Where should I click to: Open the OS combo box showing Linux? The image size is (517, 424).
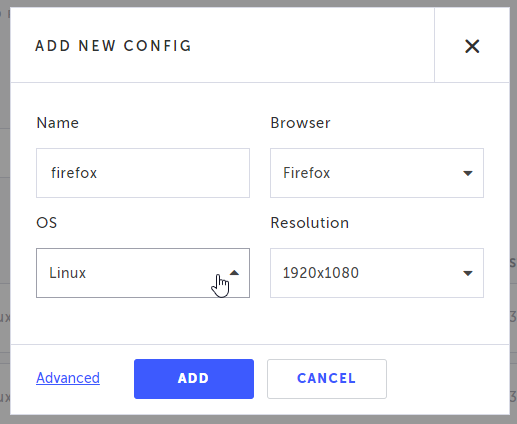click(143, 273)
